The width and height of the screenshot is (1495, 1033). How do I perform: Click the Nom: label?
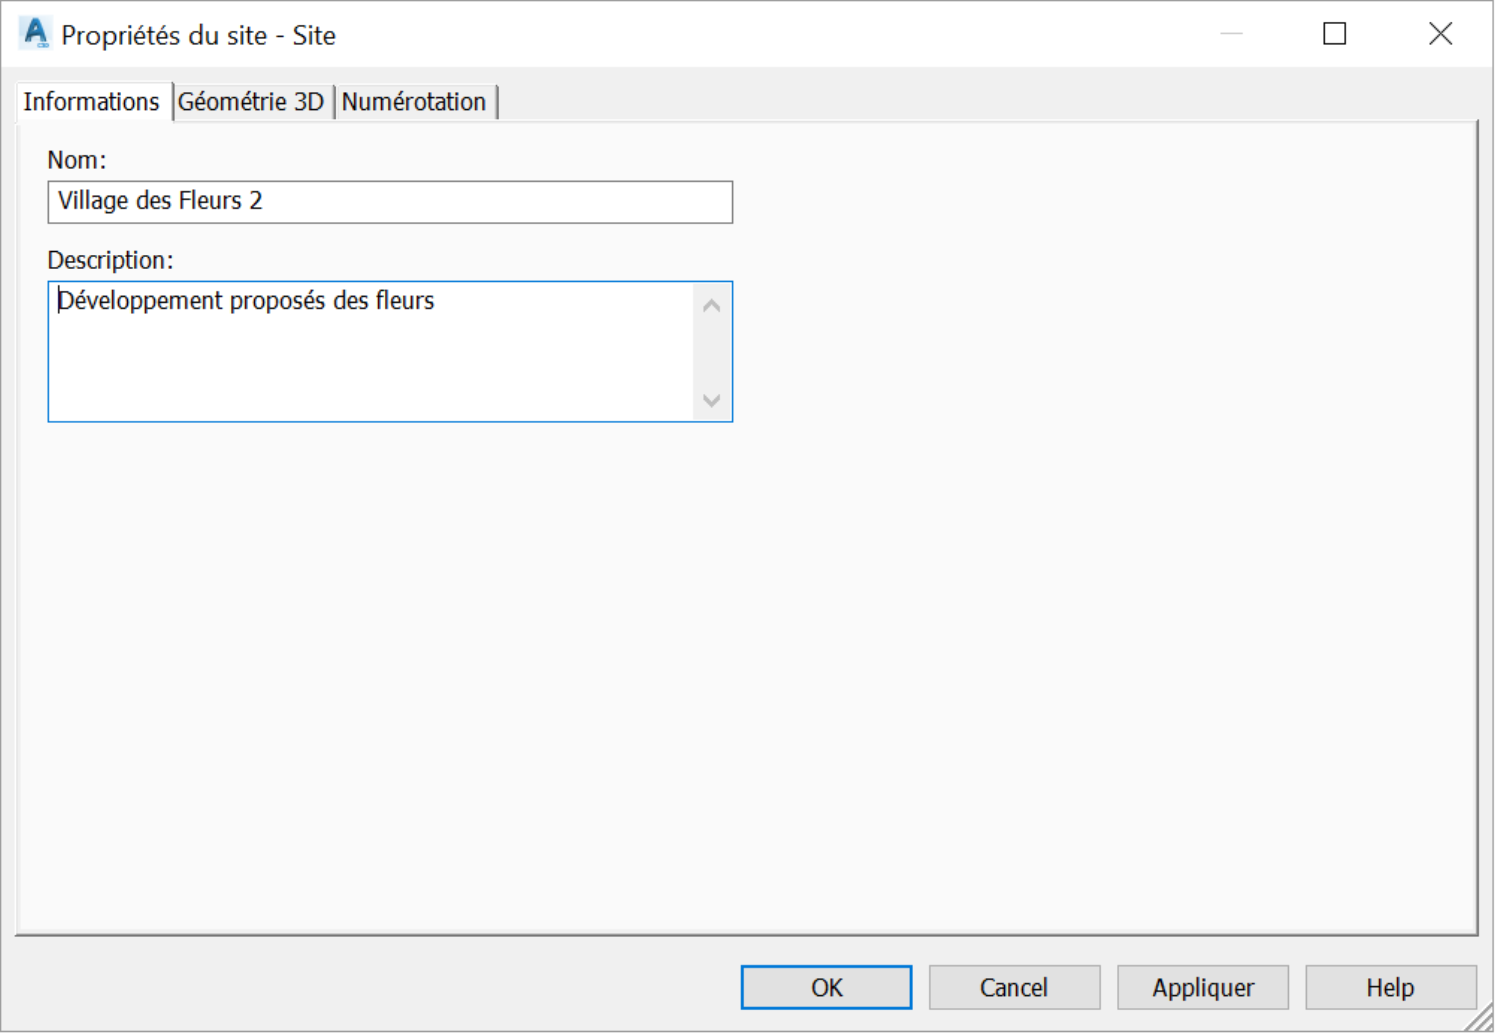pos(77,160)
